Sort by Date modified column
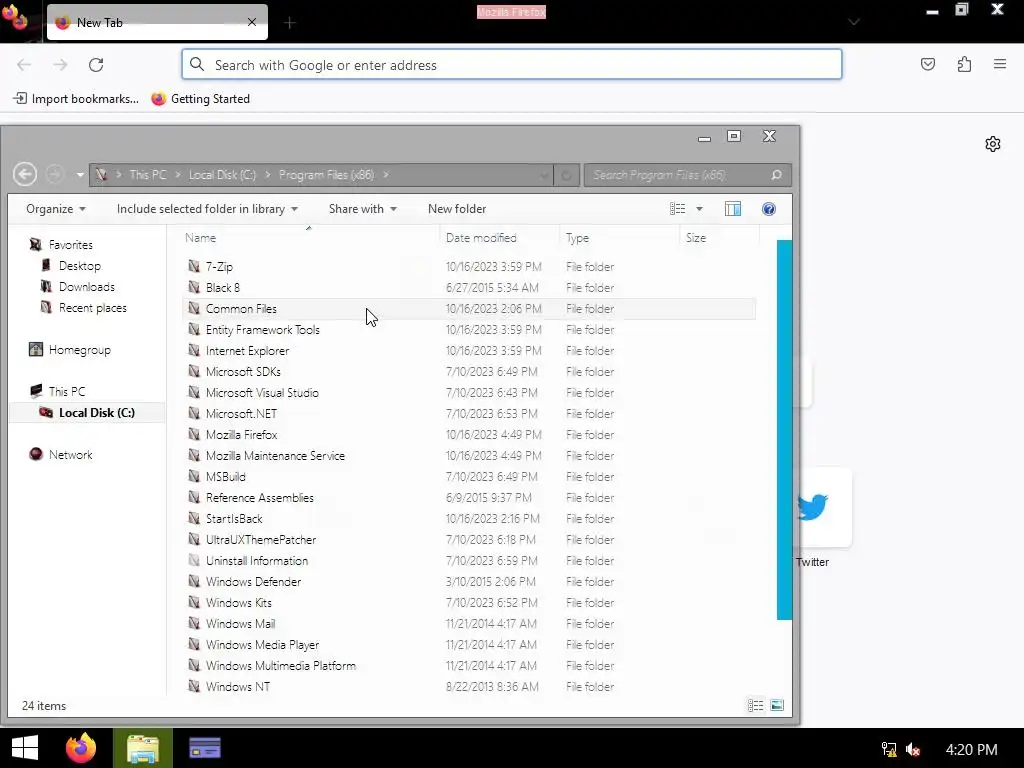Screen dimensions: 1024x768 pyautogui.click(x=500, y=238)
